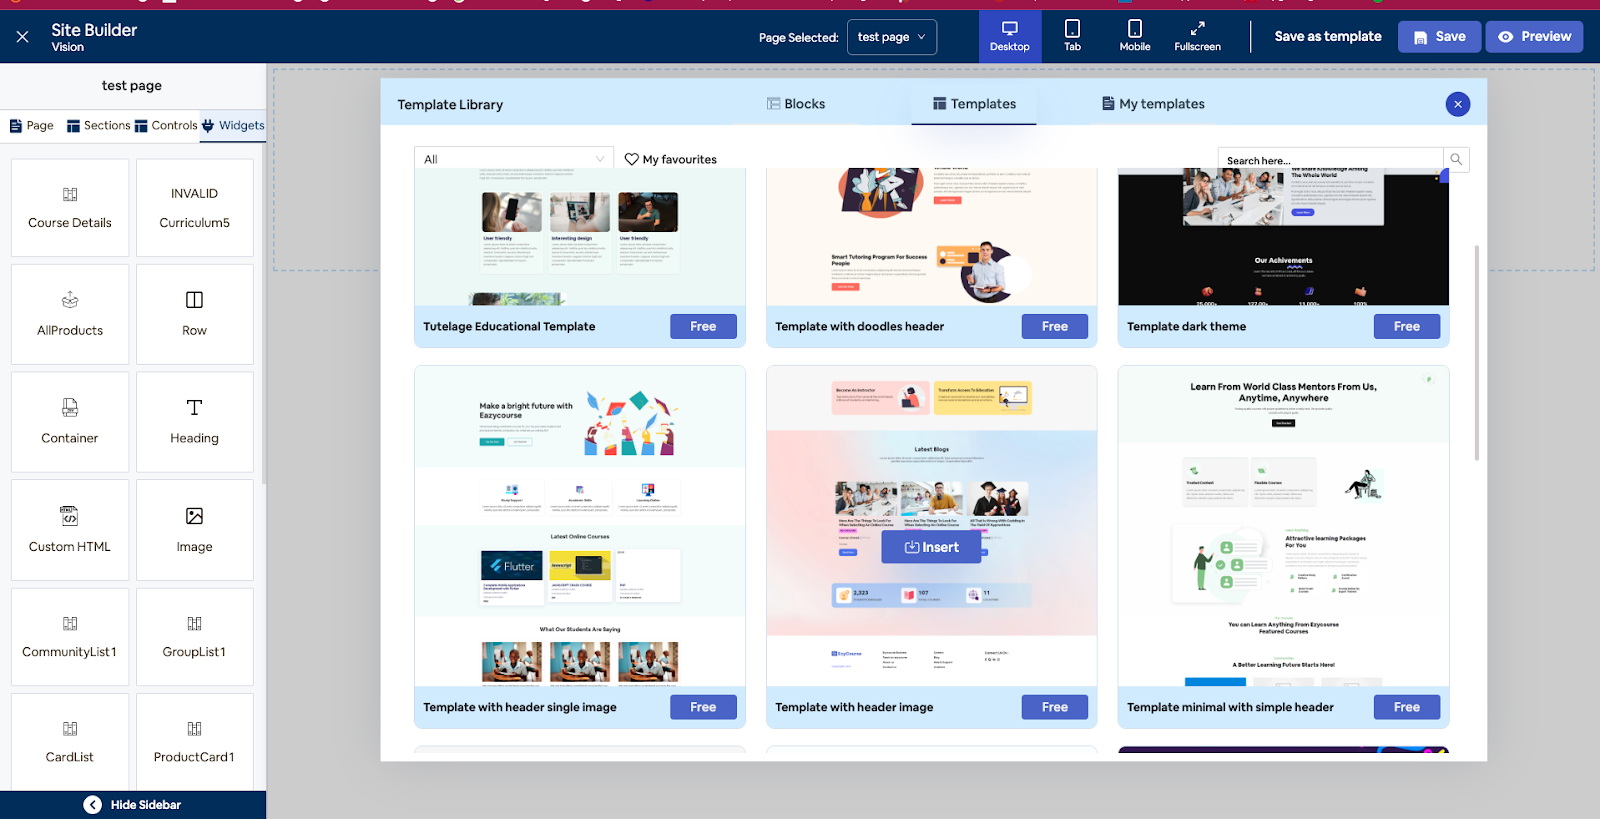Screen dimensions: 1600x819
Task: Open Template with header single image thumbnail
Action: 580,526
